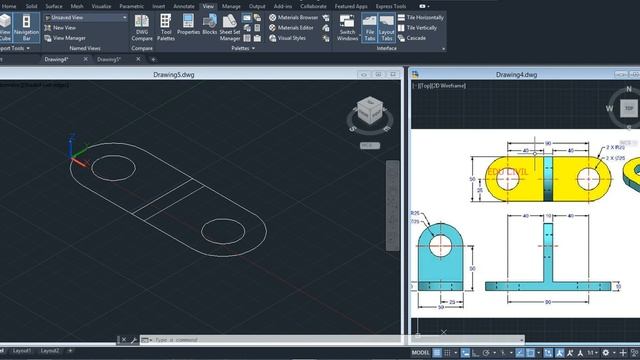Switch to Layout1 tab
Viewport: 640px width, 360px height.
pyautogui.click(x=22, y=351)
